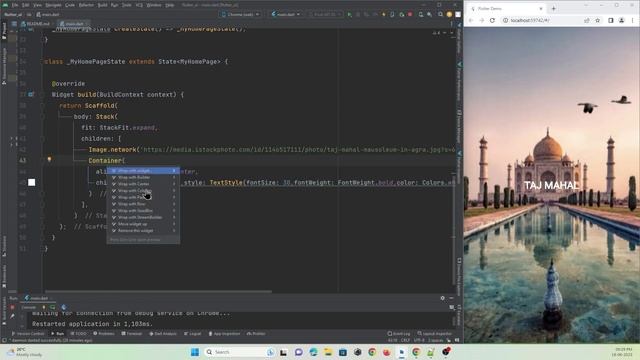Image resolution: width=640 pixels, height=360 pixels.
Task: Expand the Wrap with Center submenu arrow
Action: [x=174, y=184]
